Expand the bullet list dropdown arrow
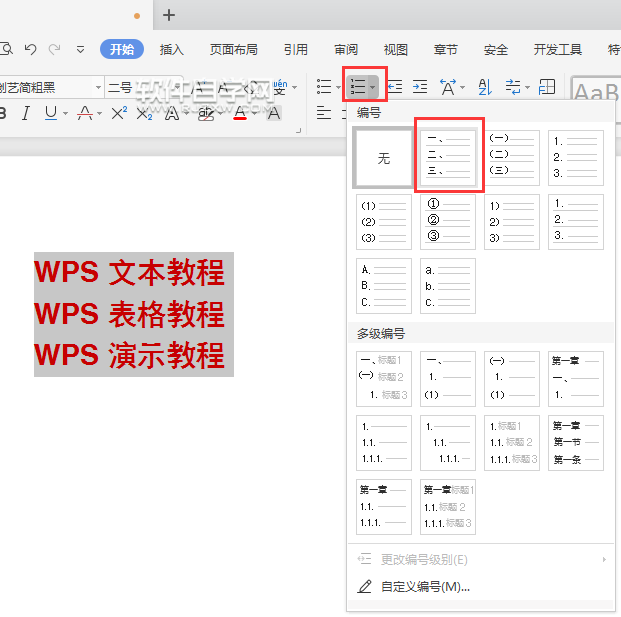This screenshot has width=621, height=617. coord(338,87)
